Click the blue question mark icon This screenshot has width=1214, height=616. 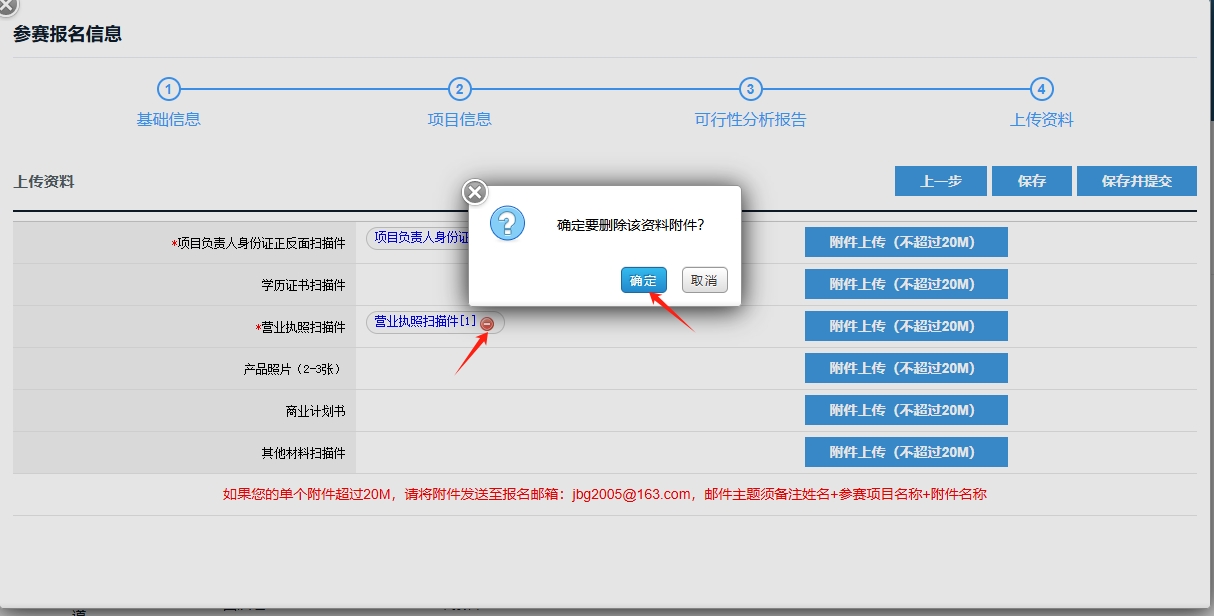508,224
